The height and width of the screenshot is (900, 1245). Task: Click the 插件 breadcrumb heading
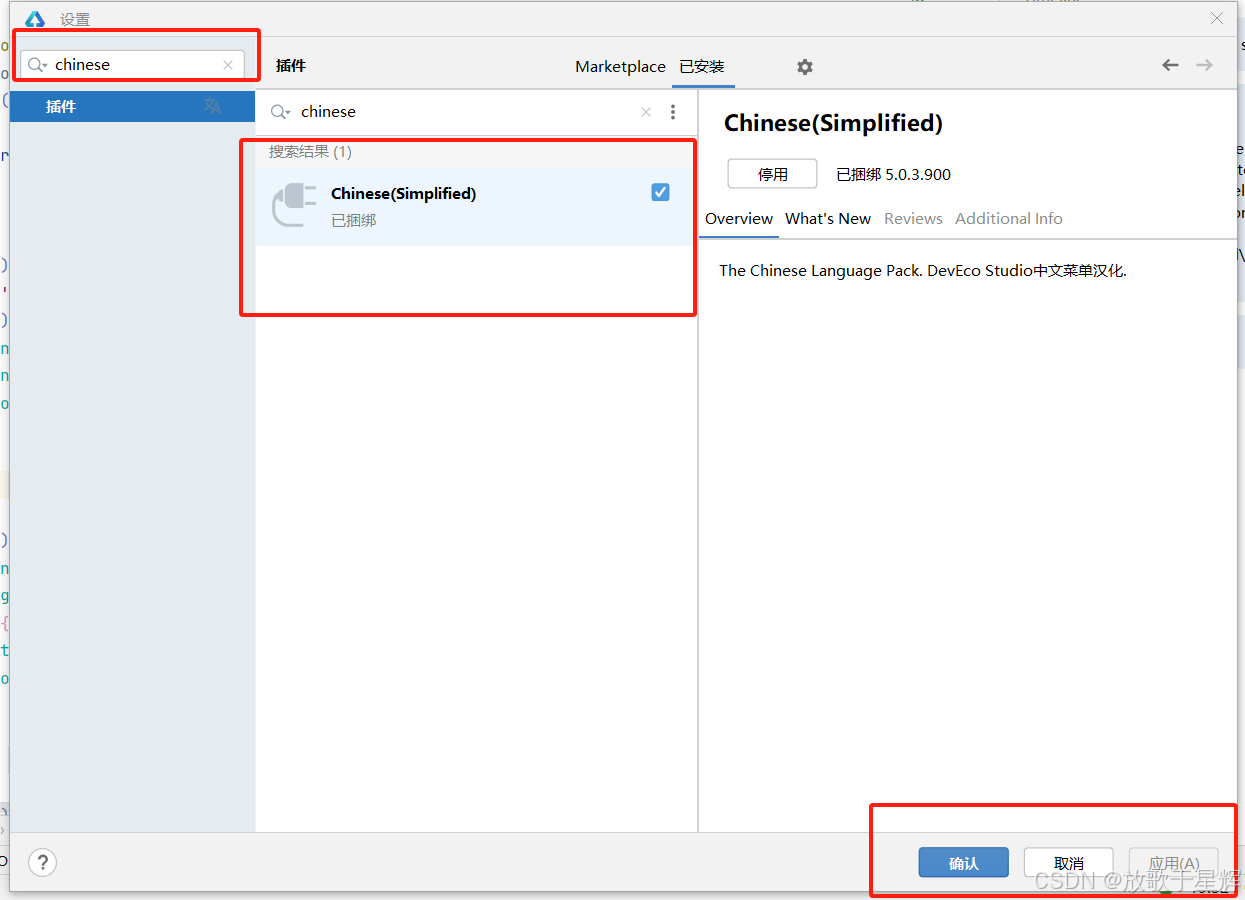(291, 66)
